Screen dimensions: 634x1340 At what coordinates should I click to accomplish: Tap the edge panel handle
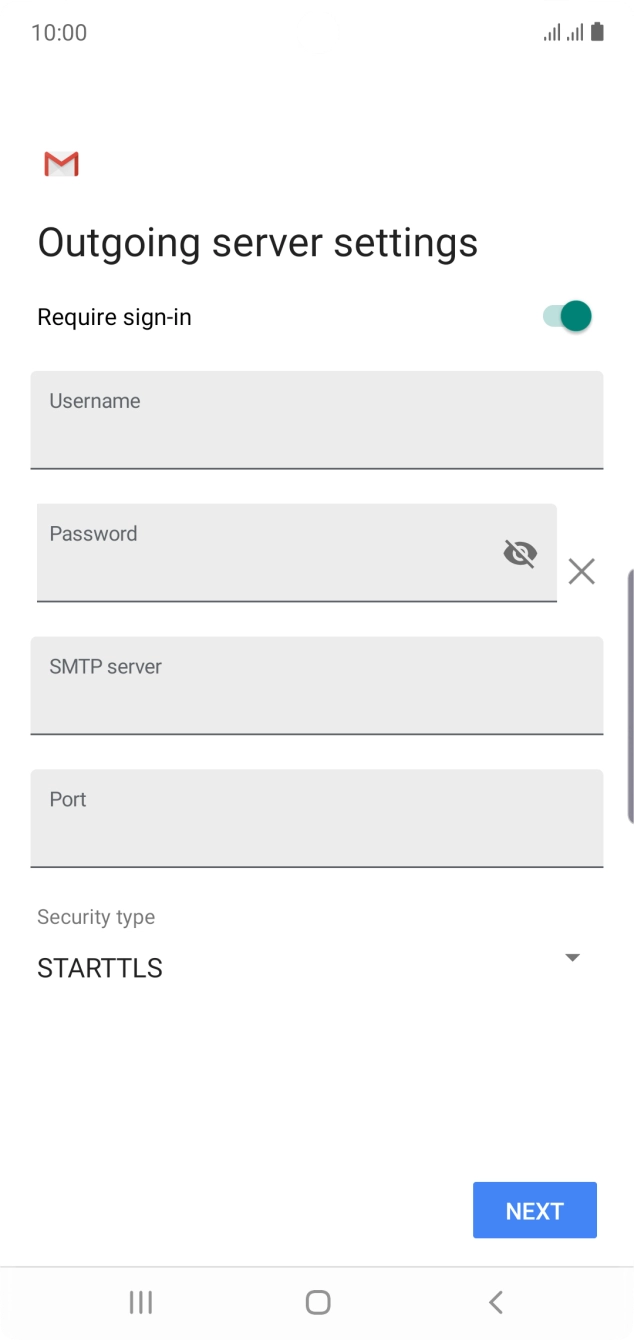pos(630,696)
